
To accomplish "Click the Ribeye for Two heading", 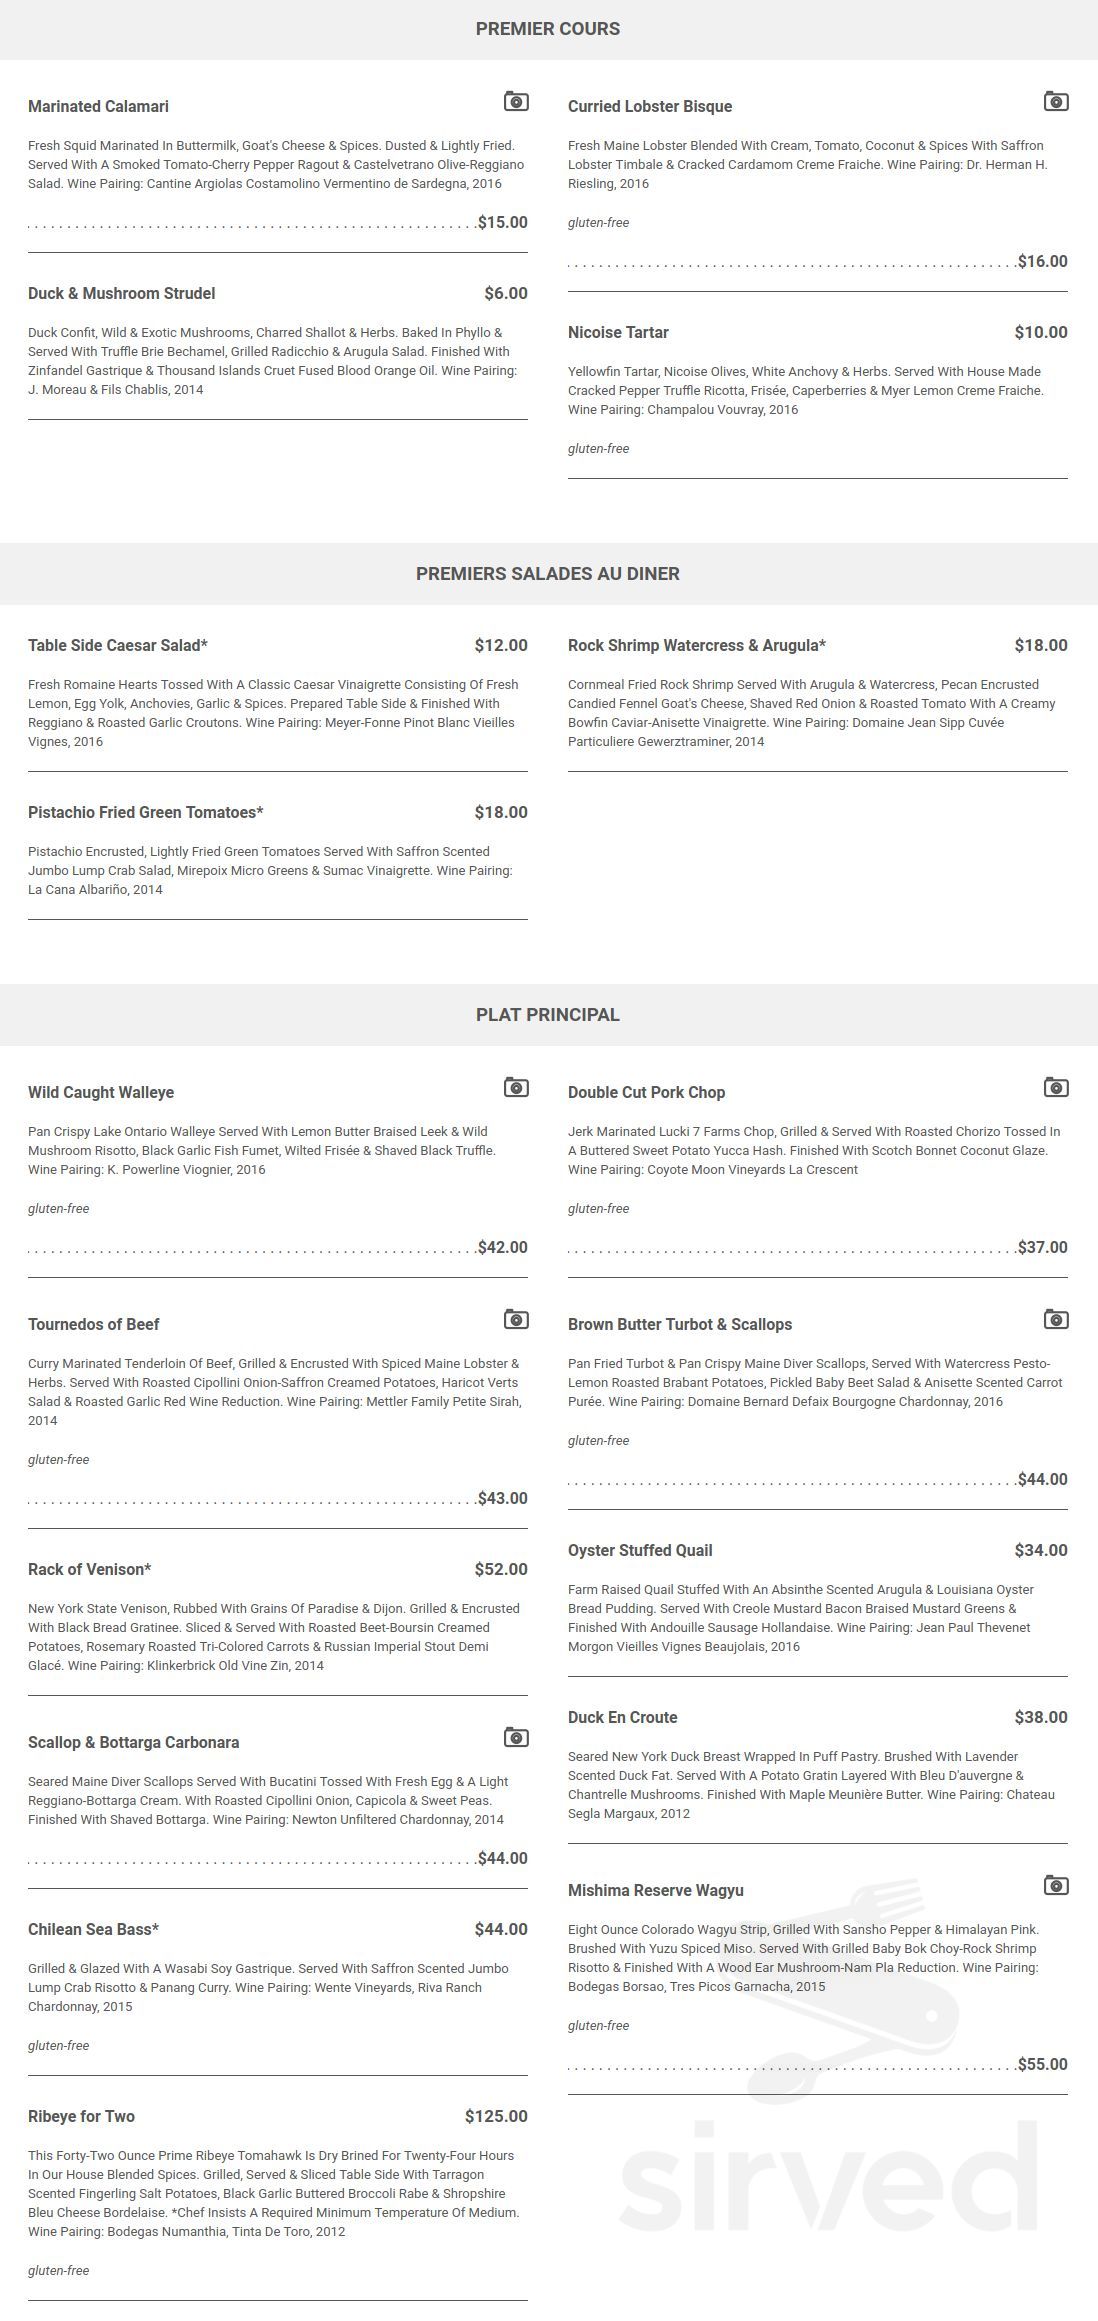I will (81, 2116).
